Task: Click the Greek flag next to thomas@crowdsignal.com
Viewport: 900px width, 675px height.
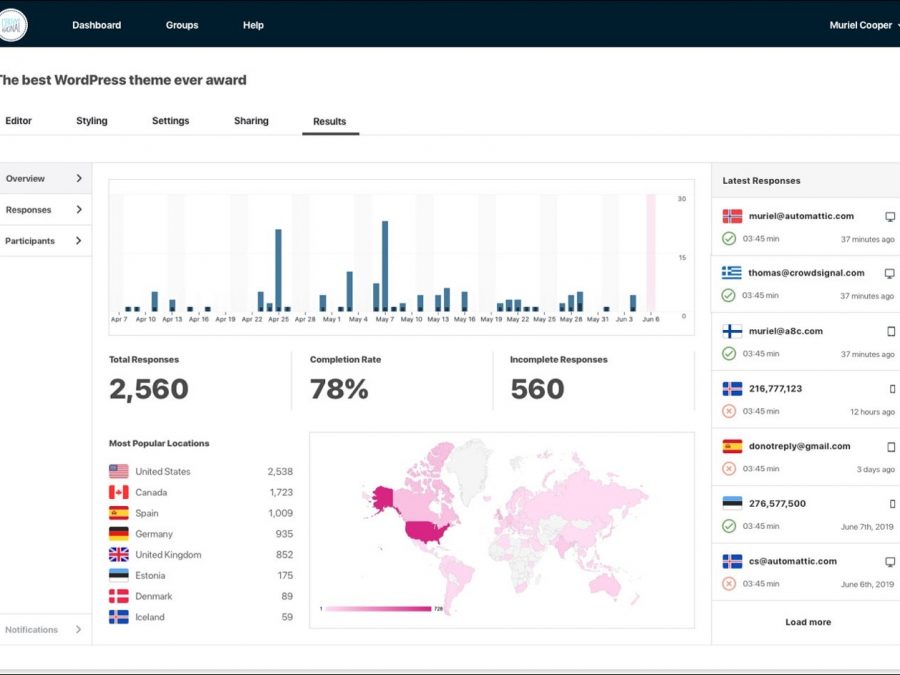Action: [732, 273]
